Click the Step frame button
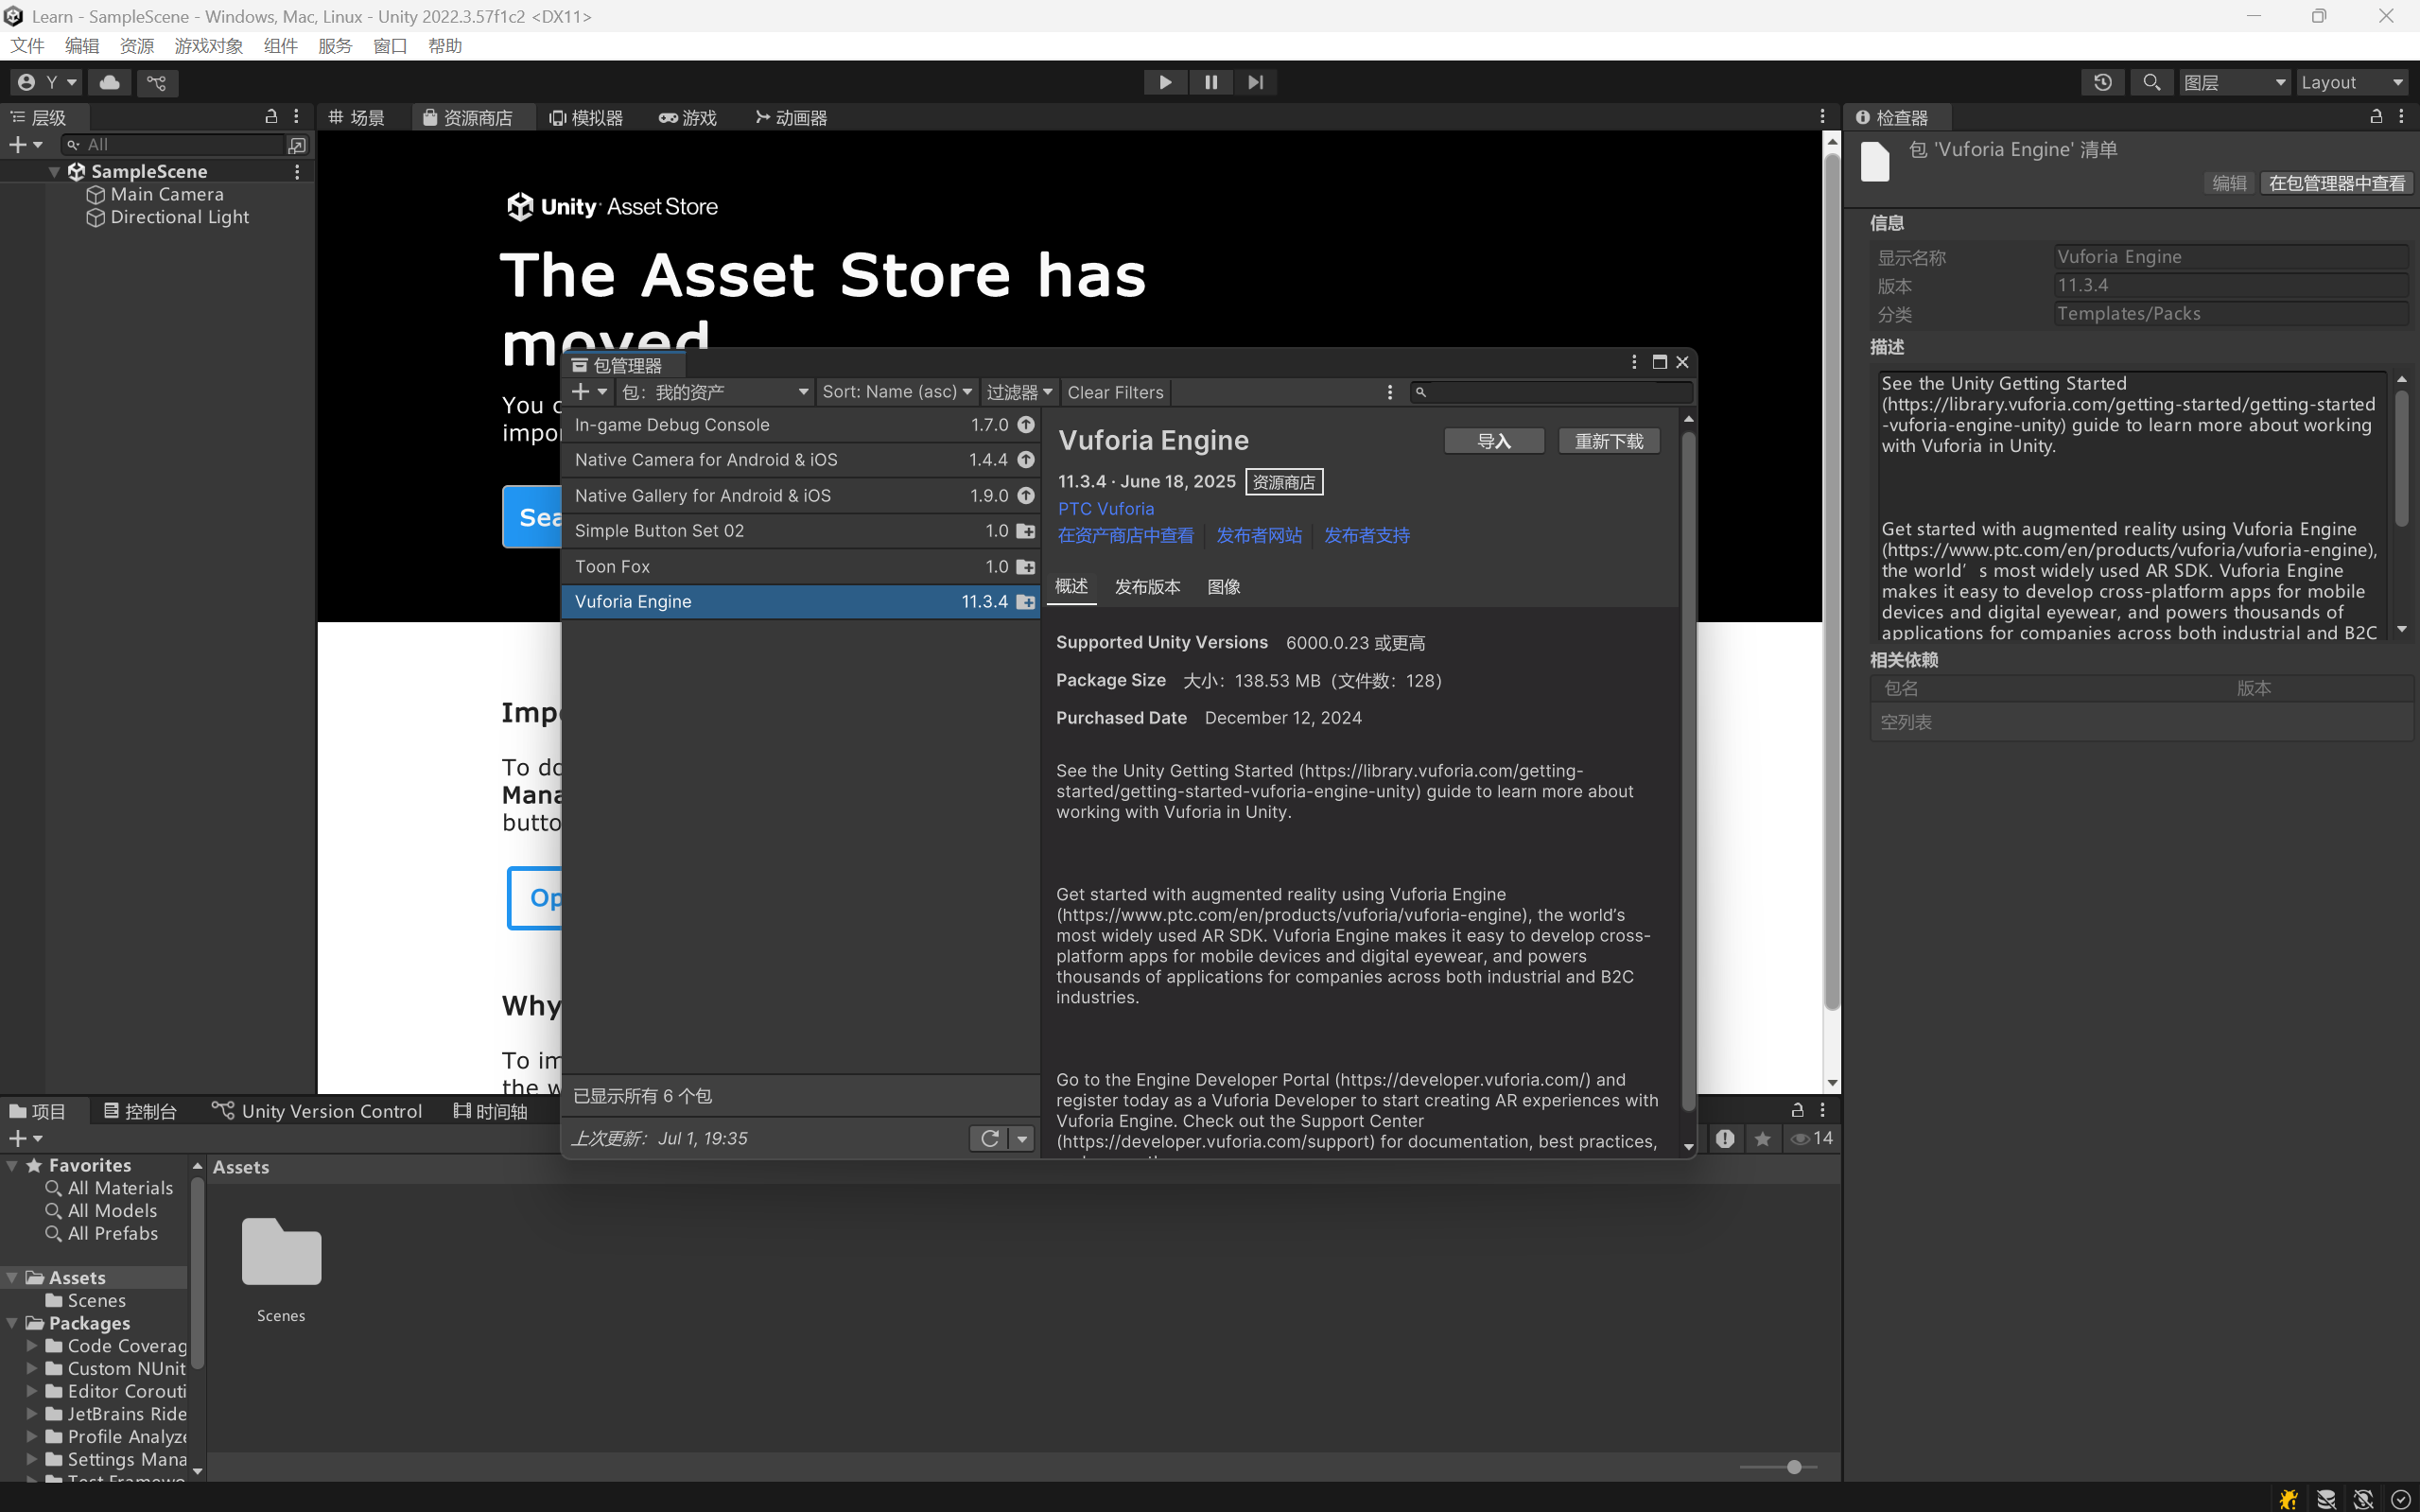 1256,82
